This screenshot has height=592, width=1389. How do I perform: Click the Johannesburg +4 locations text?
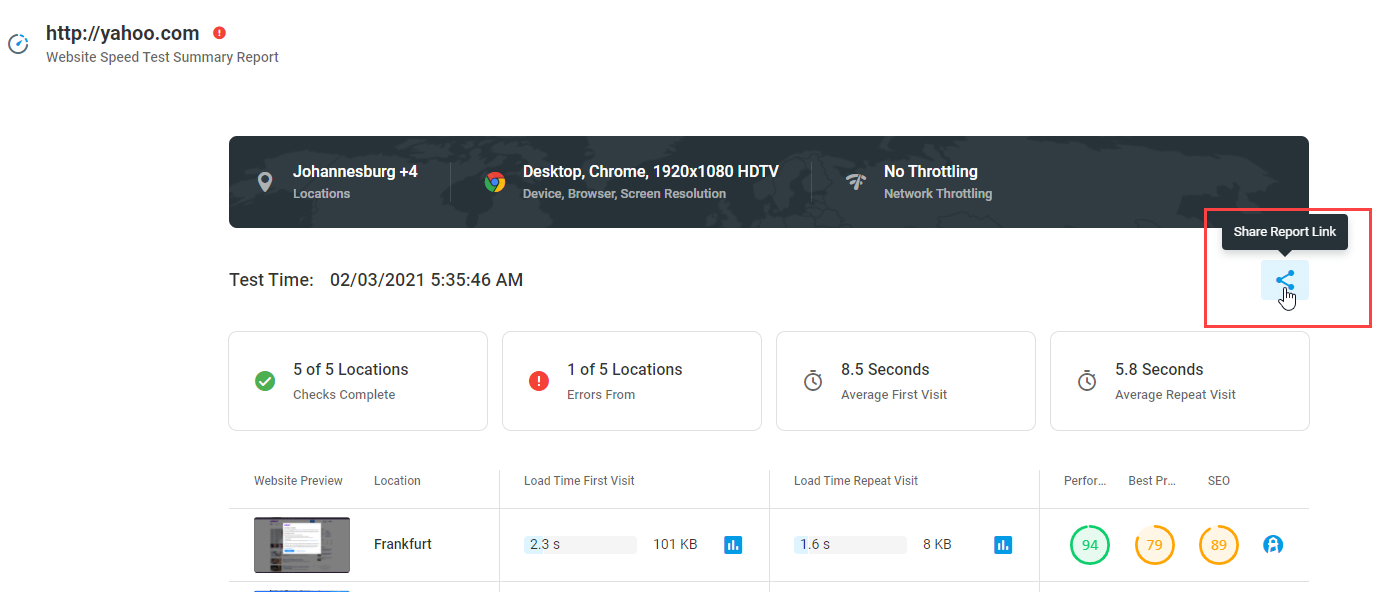pos(355,172)
